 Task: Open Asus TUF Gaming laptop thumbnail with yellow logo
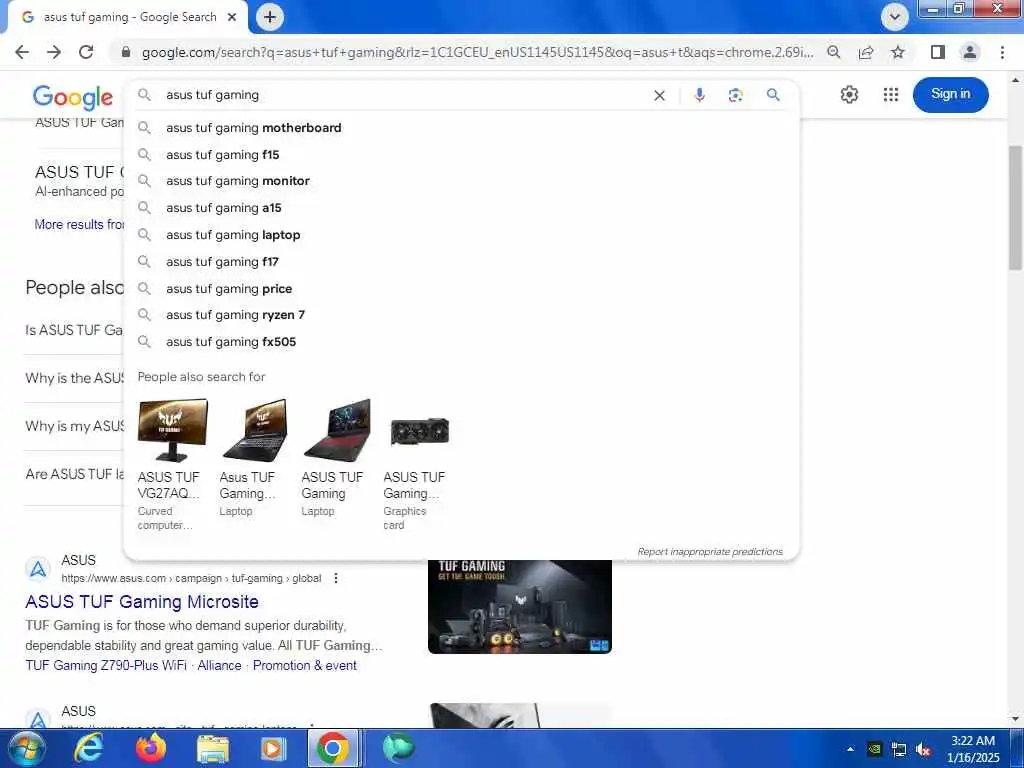(255, 430)
